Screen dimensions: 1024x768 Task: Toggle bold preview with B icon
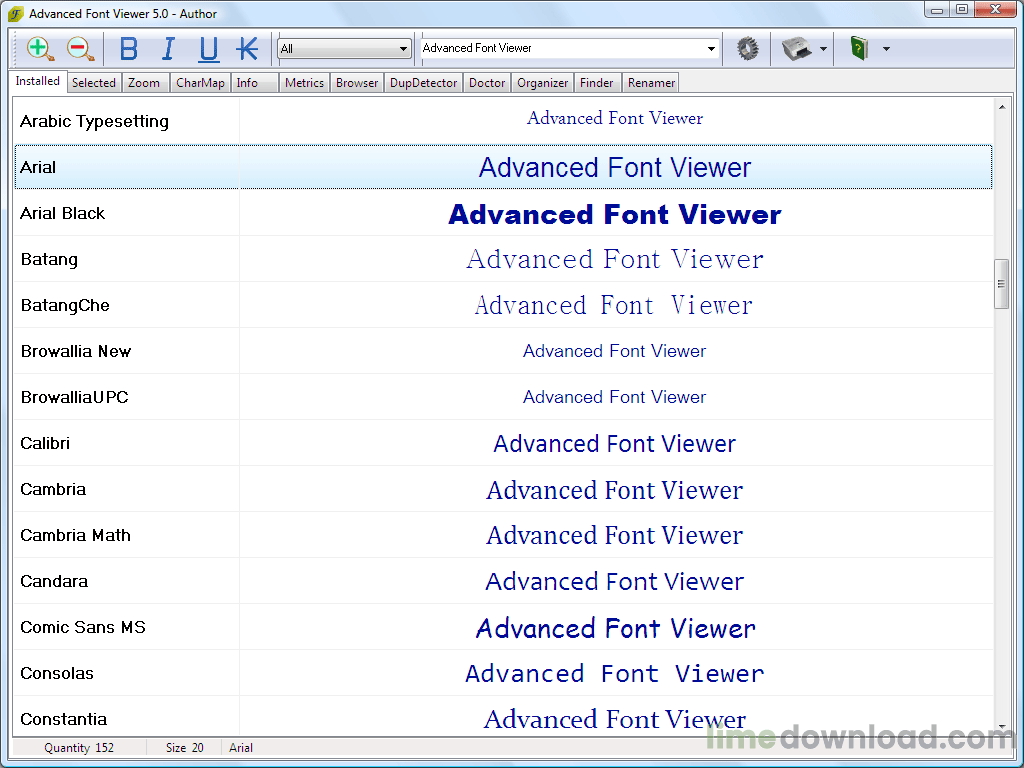coord(129,49)
